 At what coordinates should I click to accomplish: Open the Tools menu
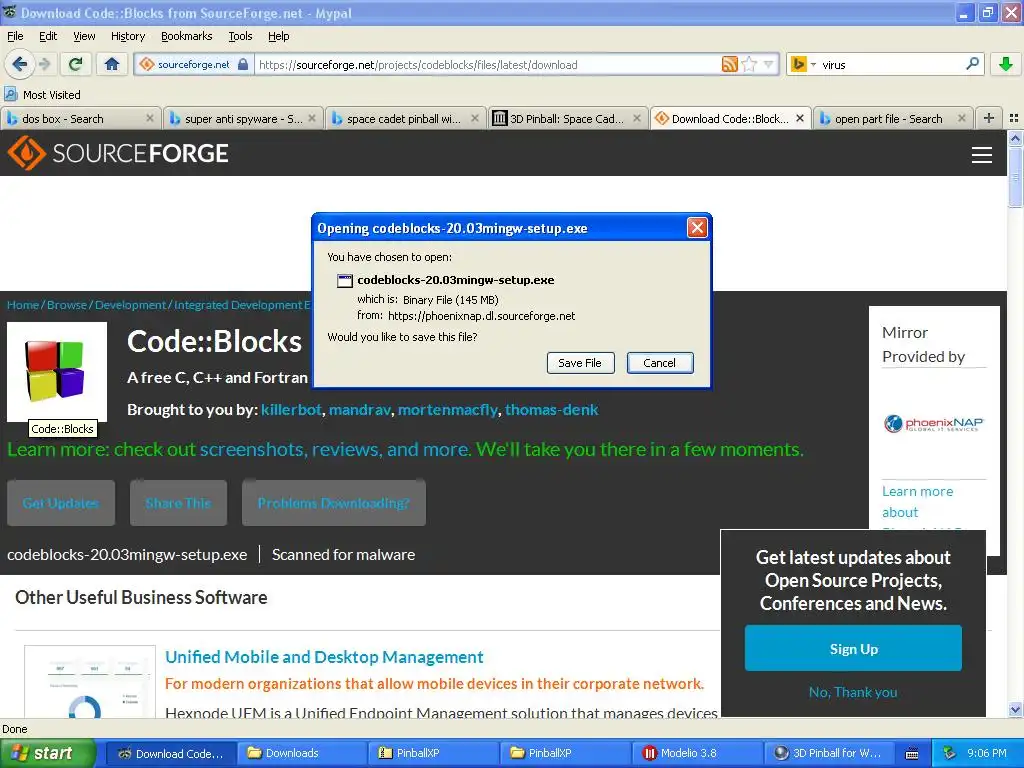240,36
